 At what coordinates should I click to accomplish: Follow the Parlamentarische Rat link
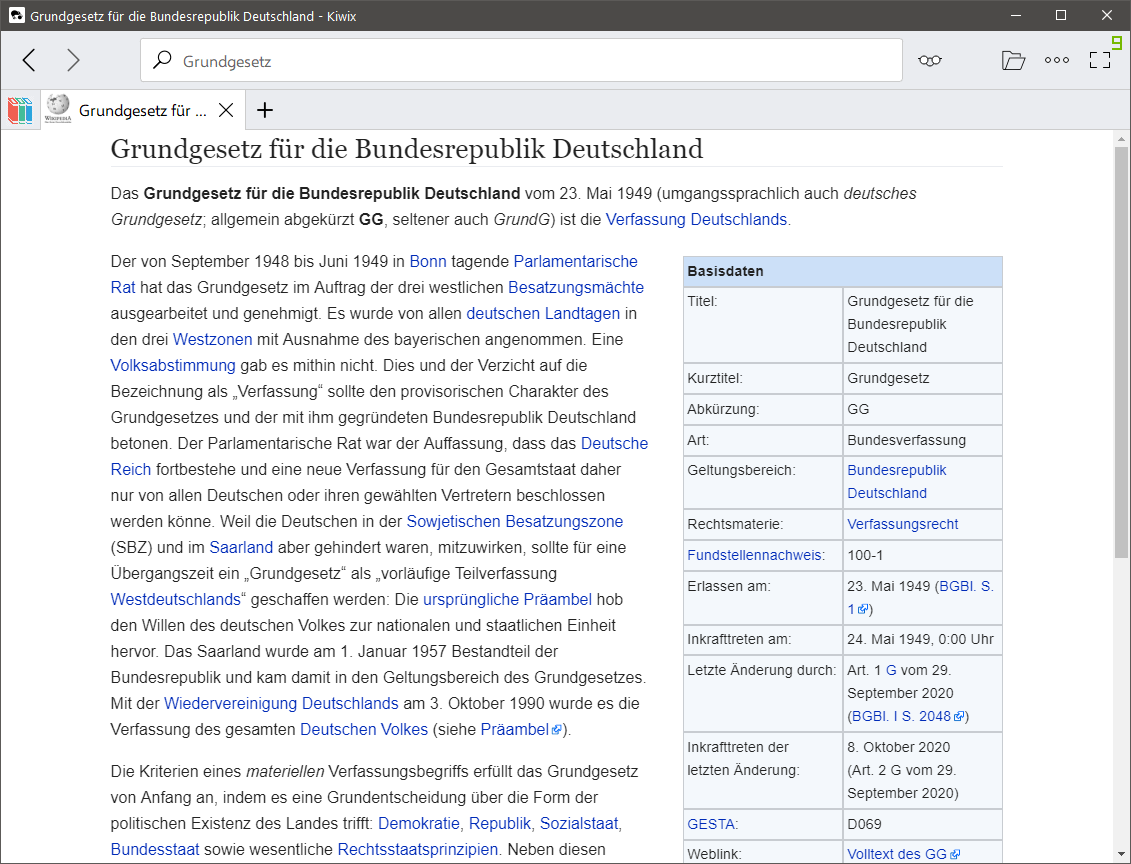(575, 262)
